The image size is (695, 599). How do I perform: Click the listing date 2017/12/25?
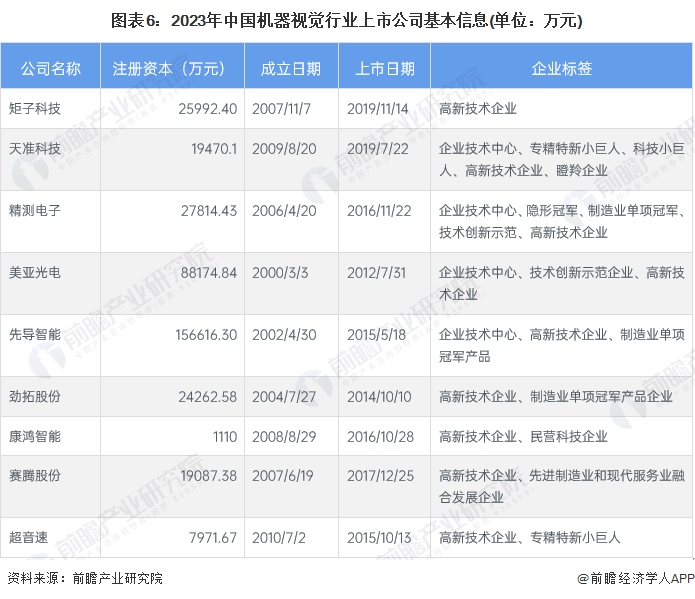point(380,476)
